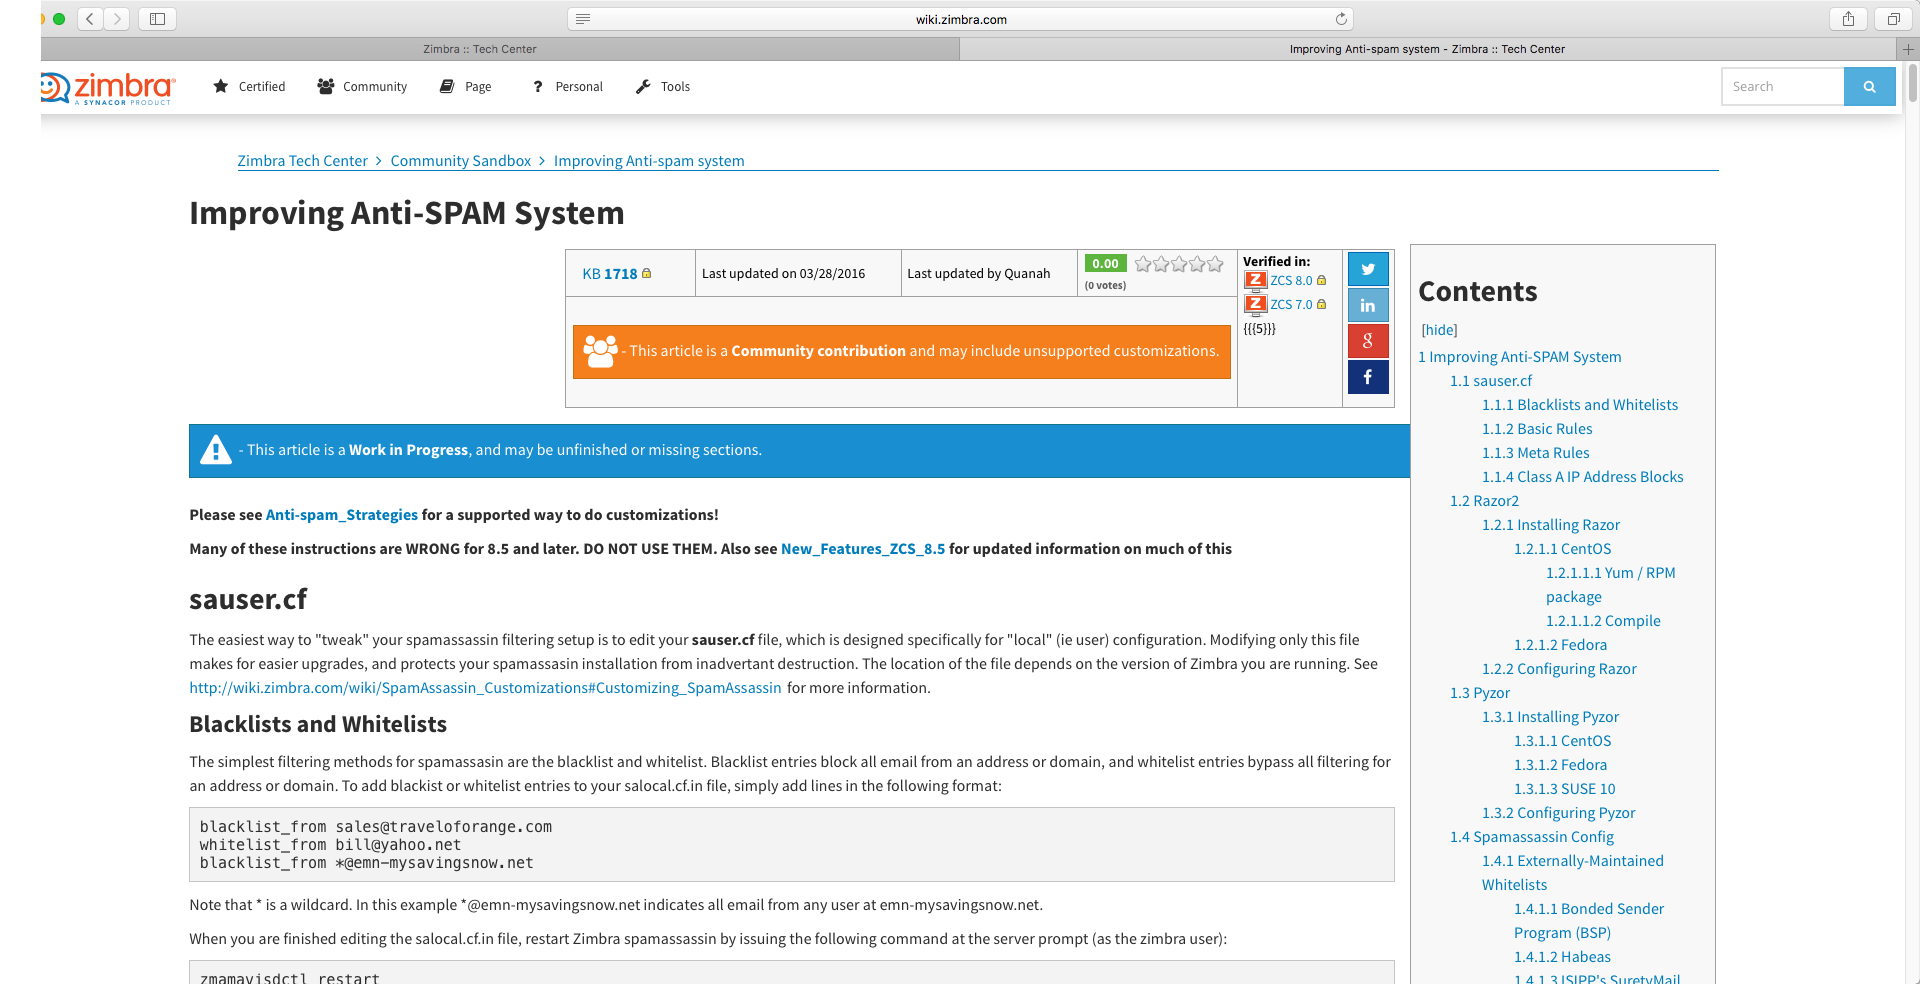Screen dimensions: 1920x984
Task: Share article on Google Plus
Action: (1367, 341)
